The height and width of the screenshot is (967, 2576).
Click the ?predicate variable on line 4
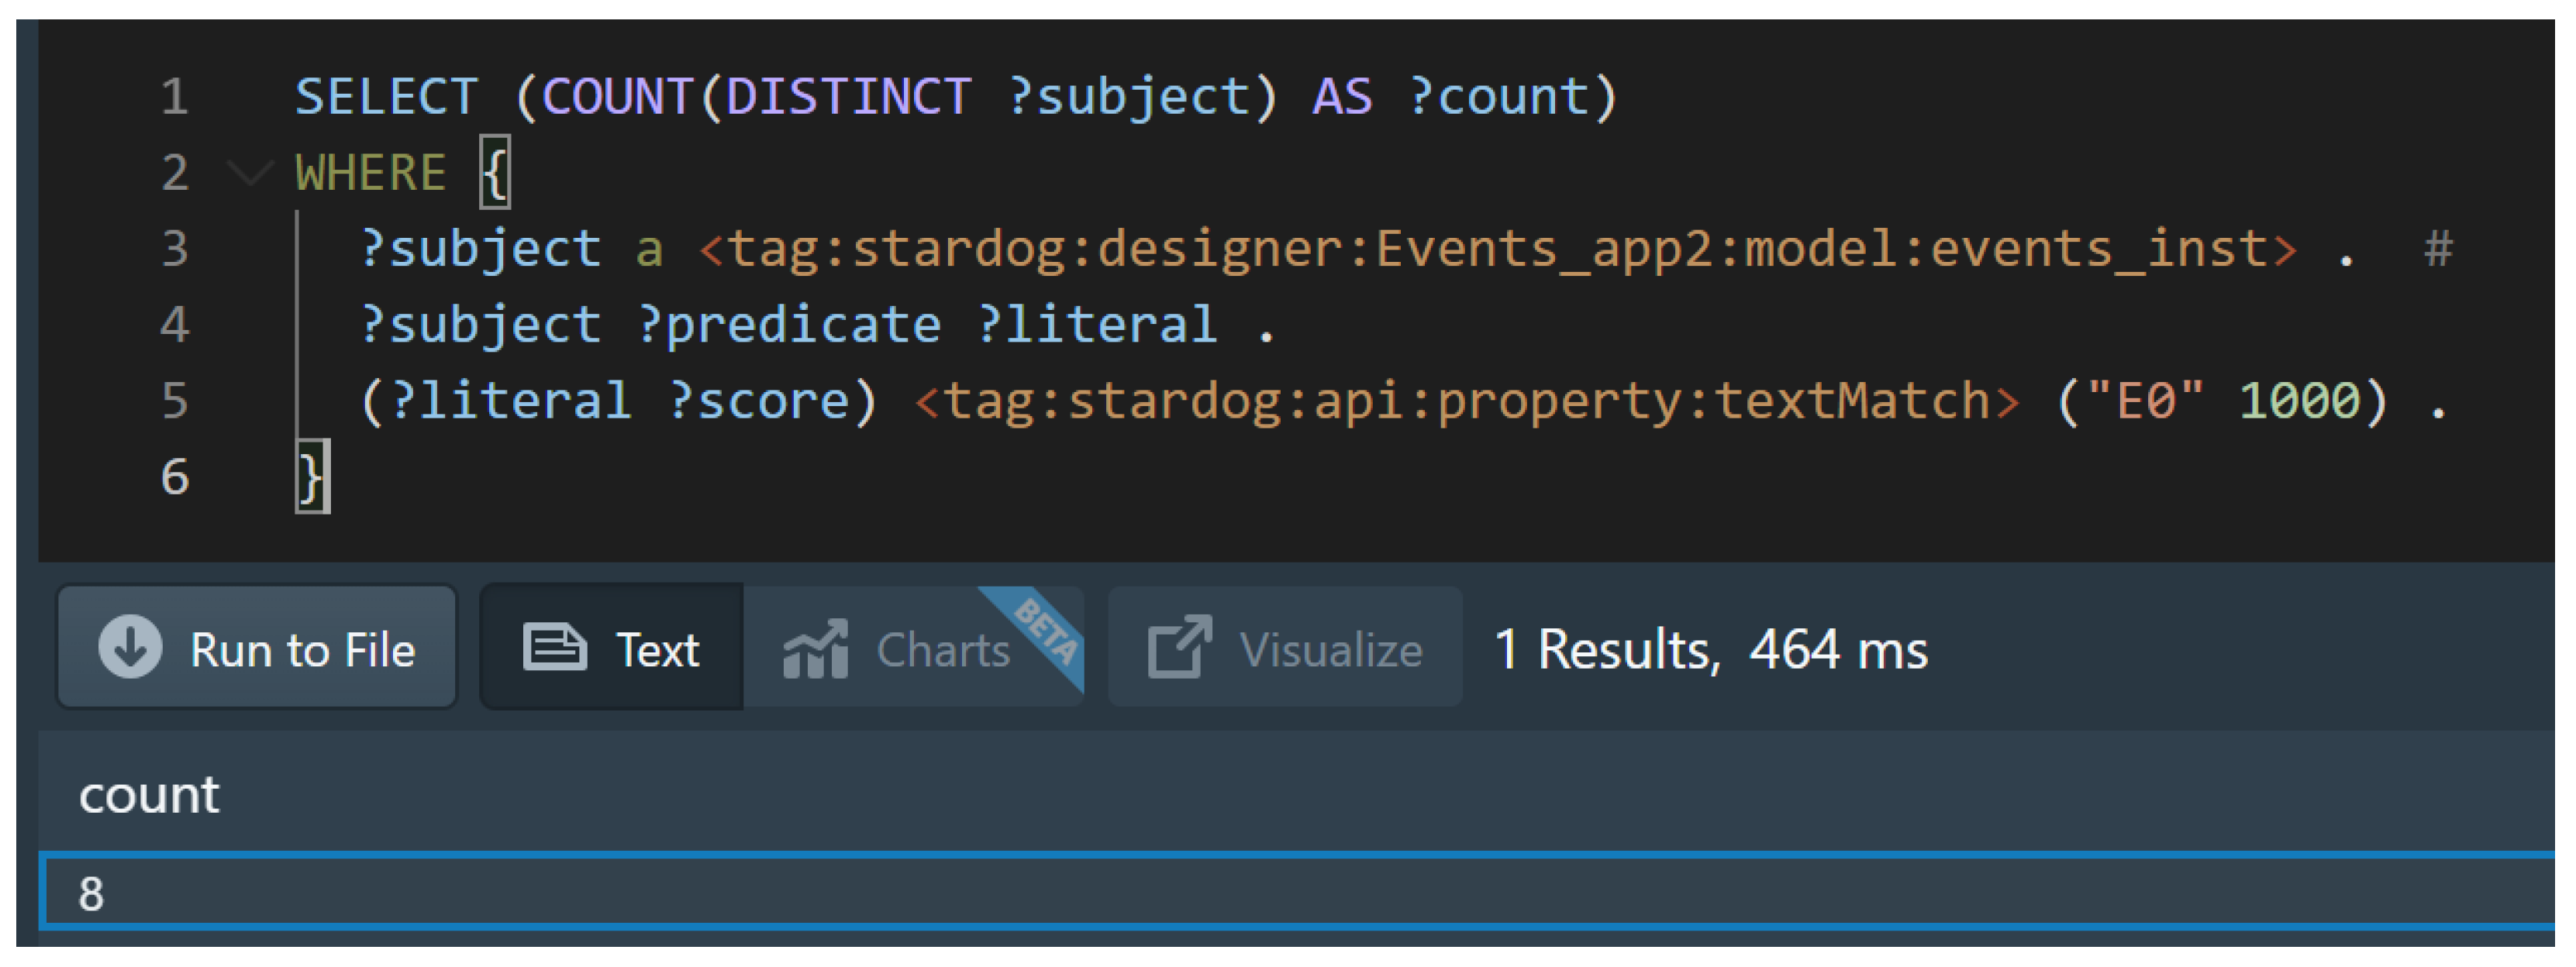tap(790, 325)
